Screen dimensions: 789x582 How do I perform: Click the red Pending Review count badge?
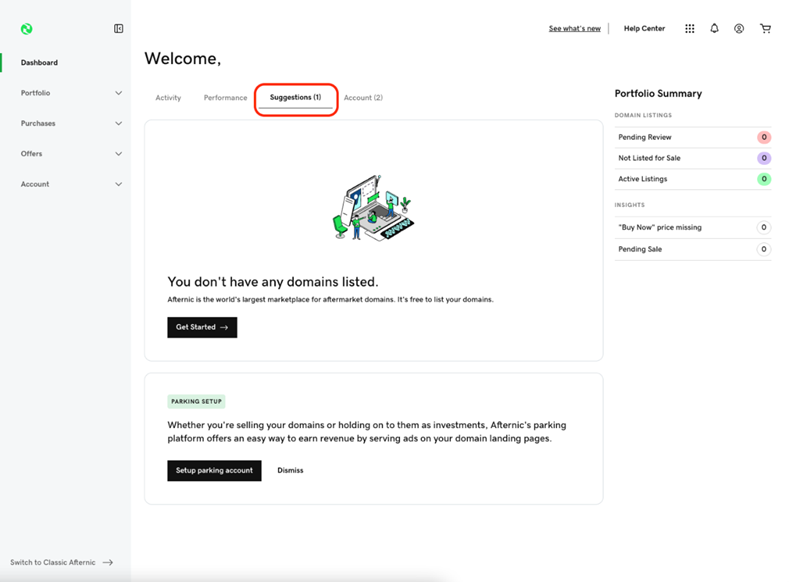pyautogui.click(x=764, y=137)
